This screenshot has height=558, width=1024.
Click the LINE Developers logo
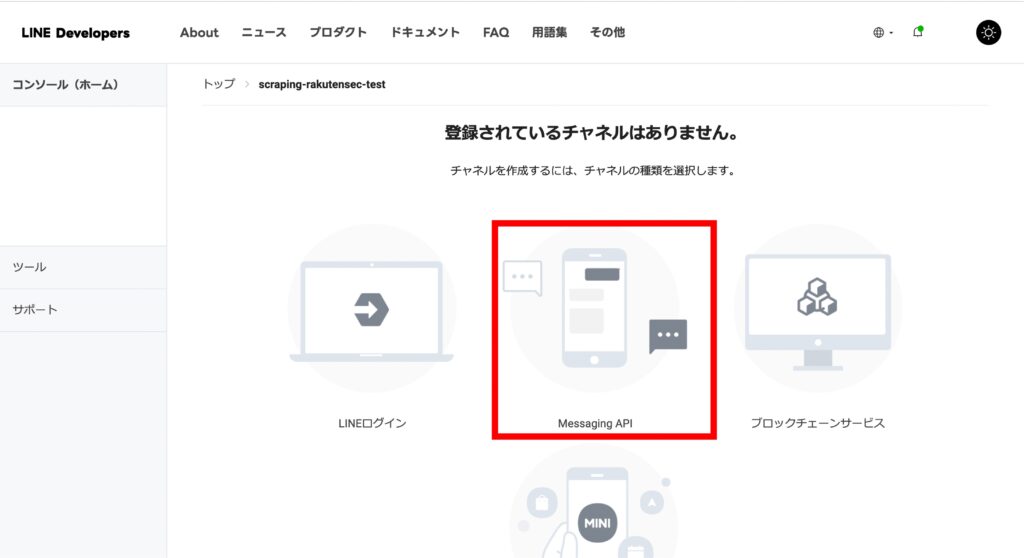coord(75,33)
